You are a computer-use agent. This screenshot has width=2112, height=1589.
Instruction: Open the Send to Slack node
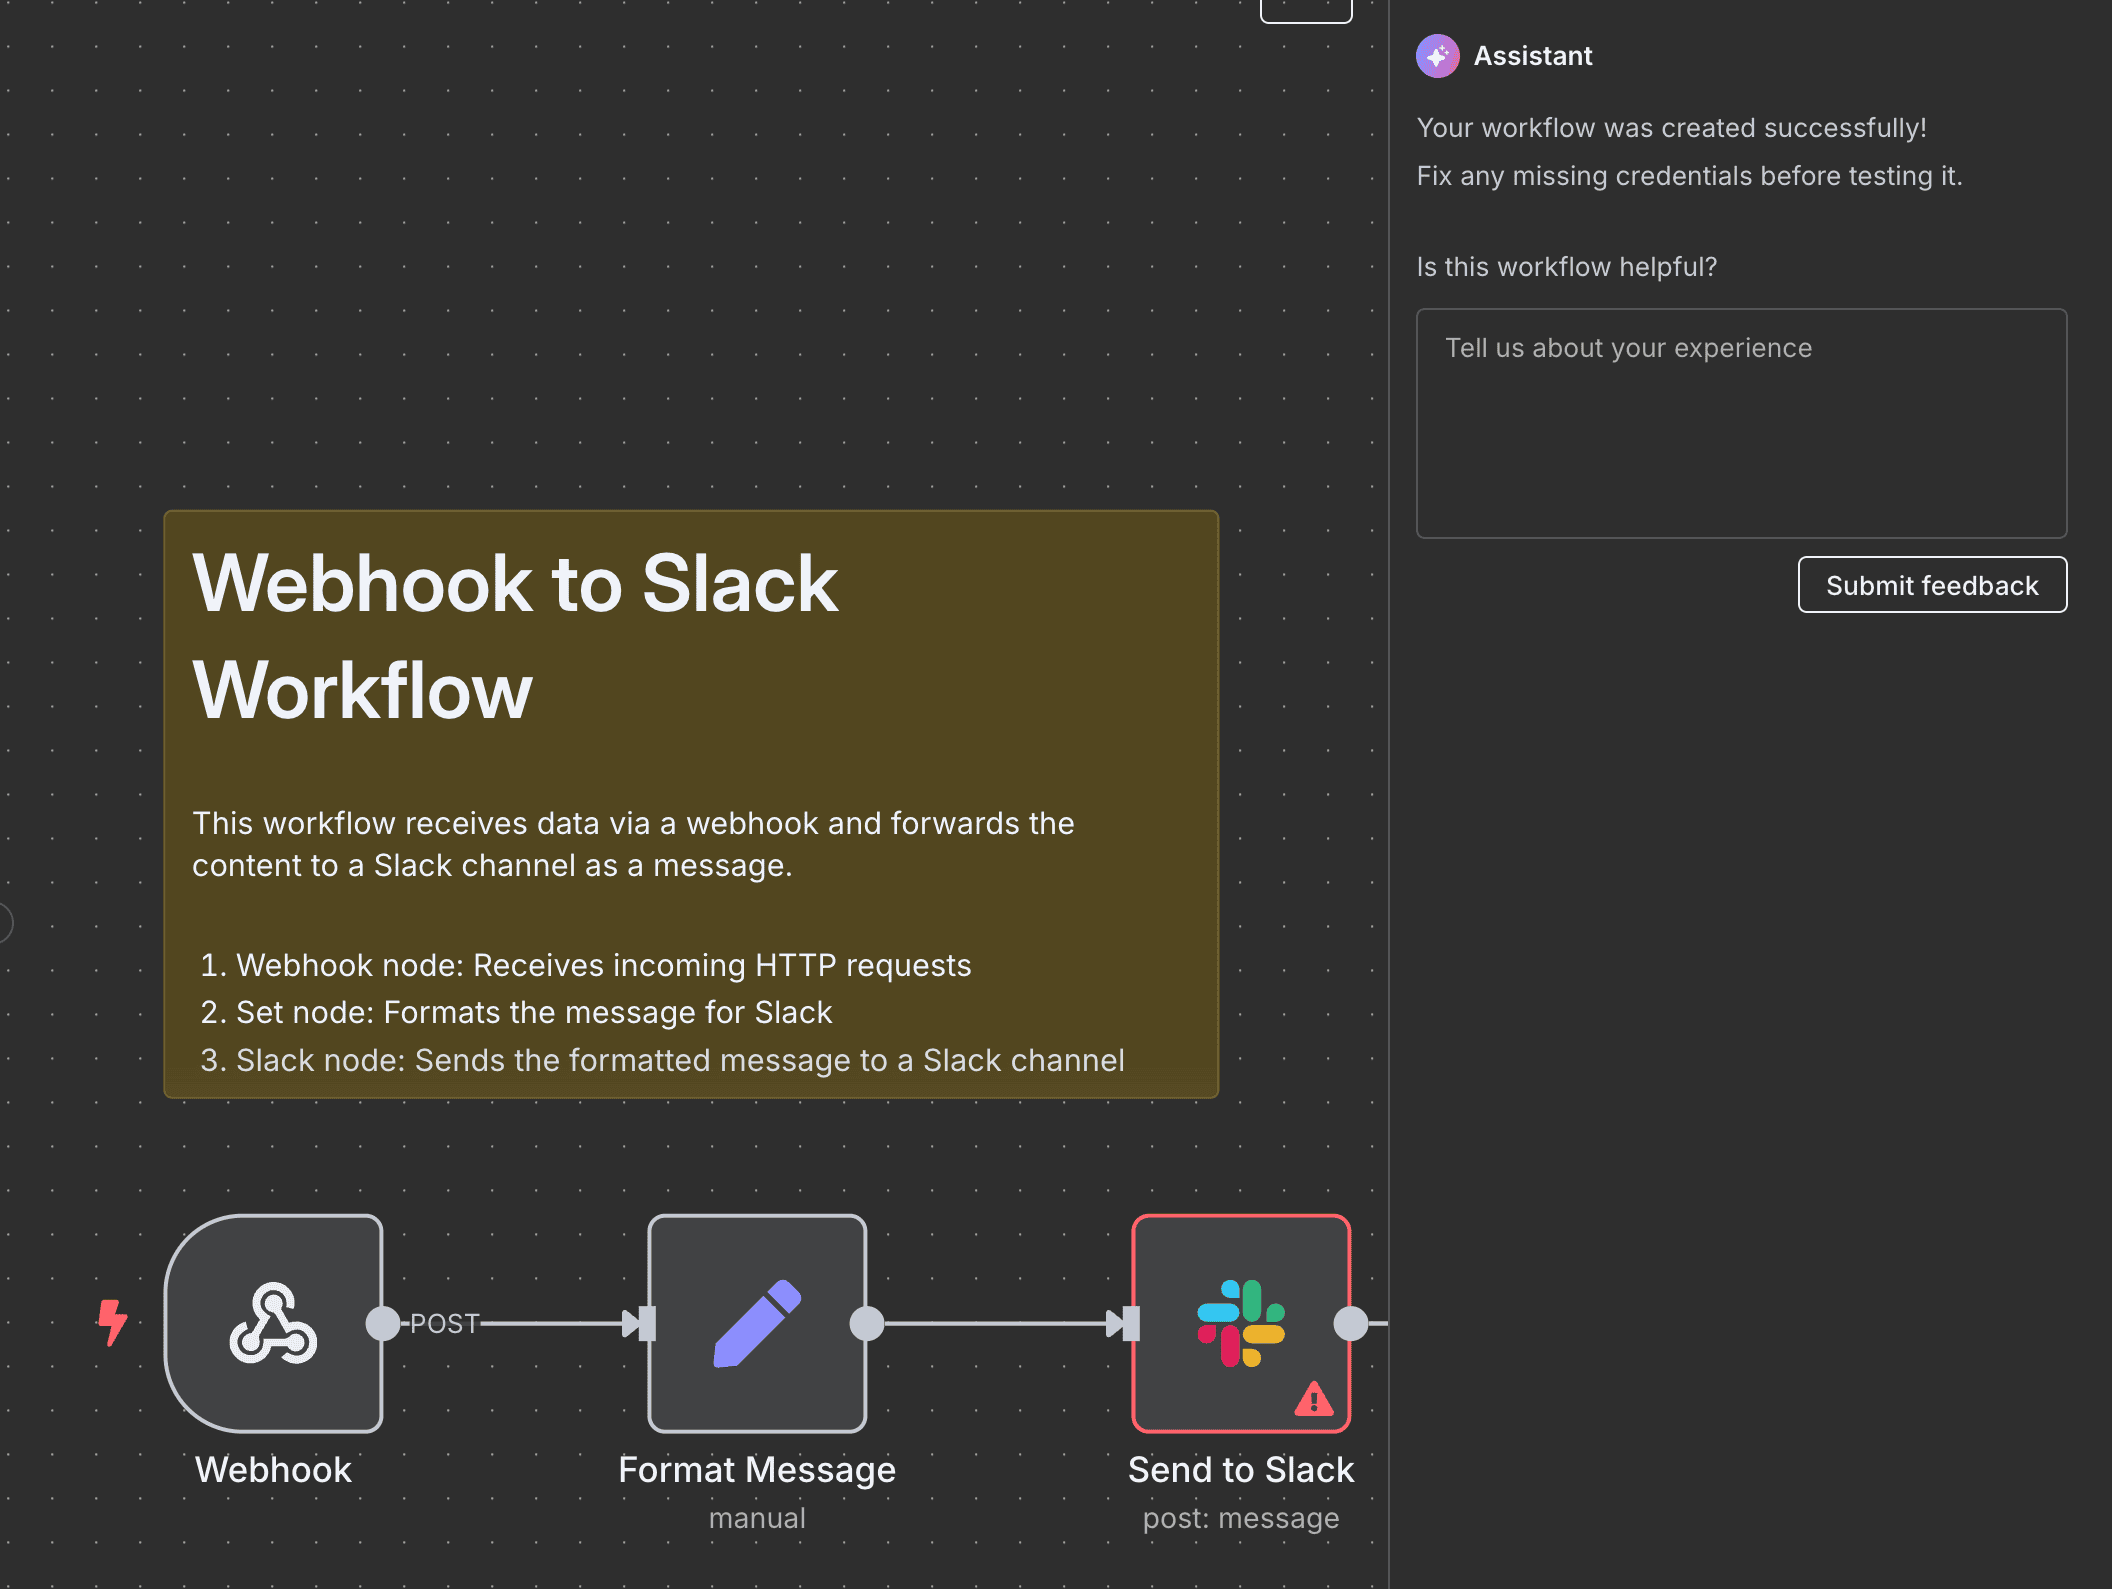coord(1240,1322)
